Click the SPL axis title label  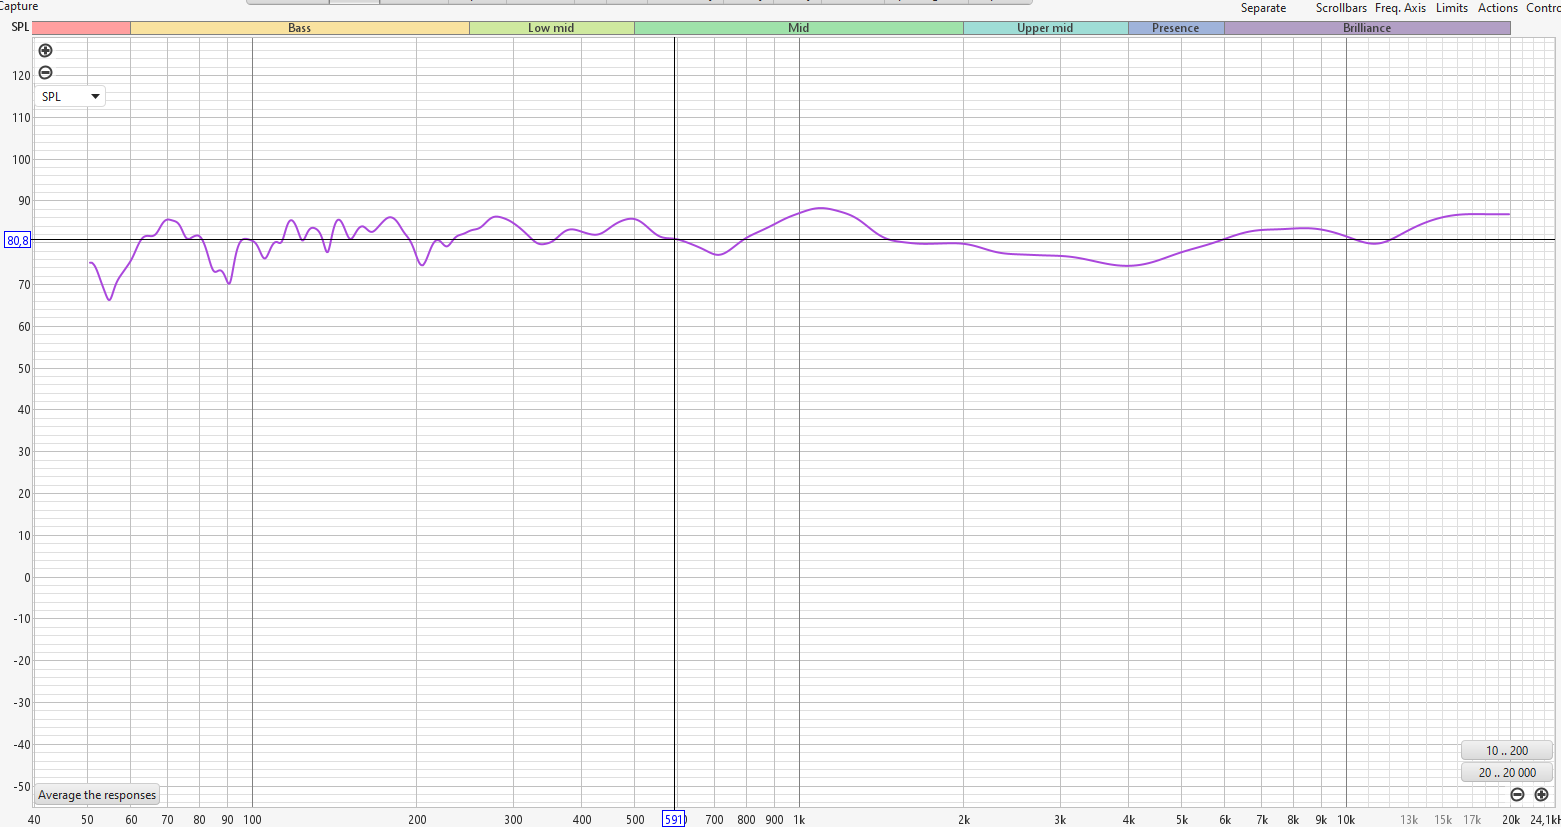pyautogui.click(x=20, y=27)
